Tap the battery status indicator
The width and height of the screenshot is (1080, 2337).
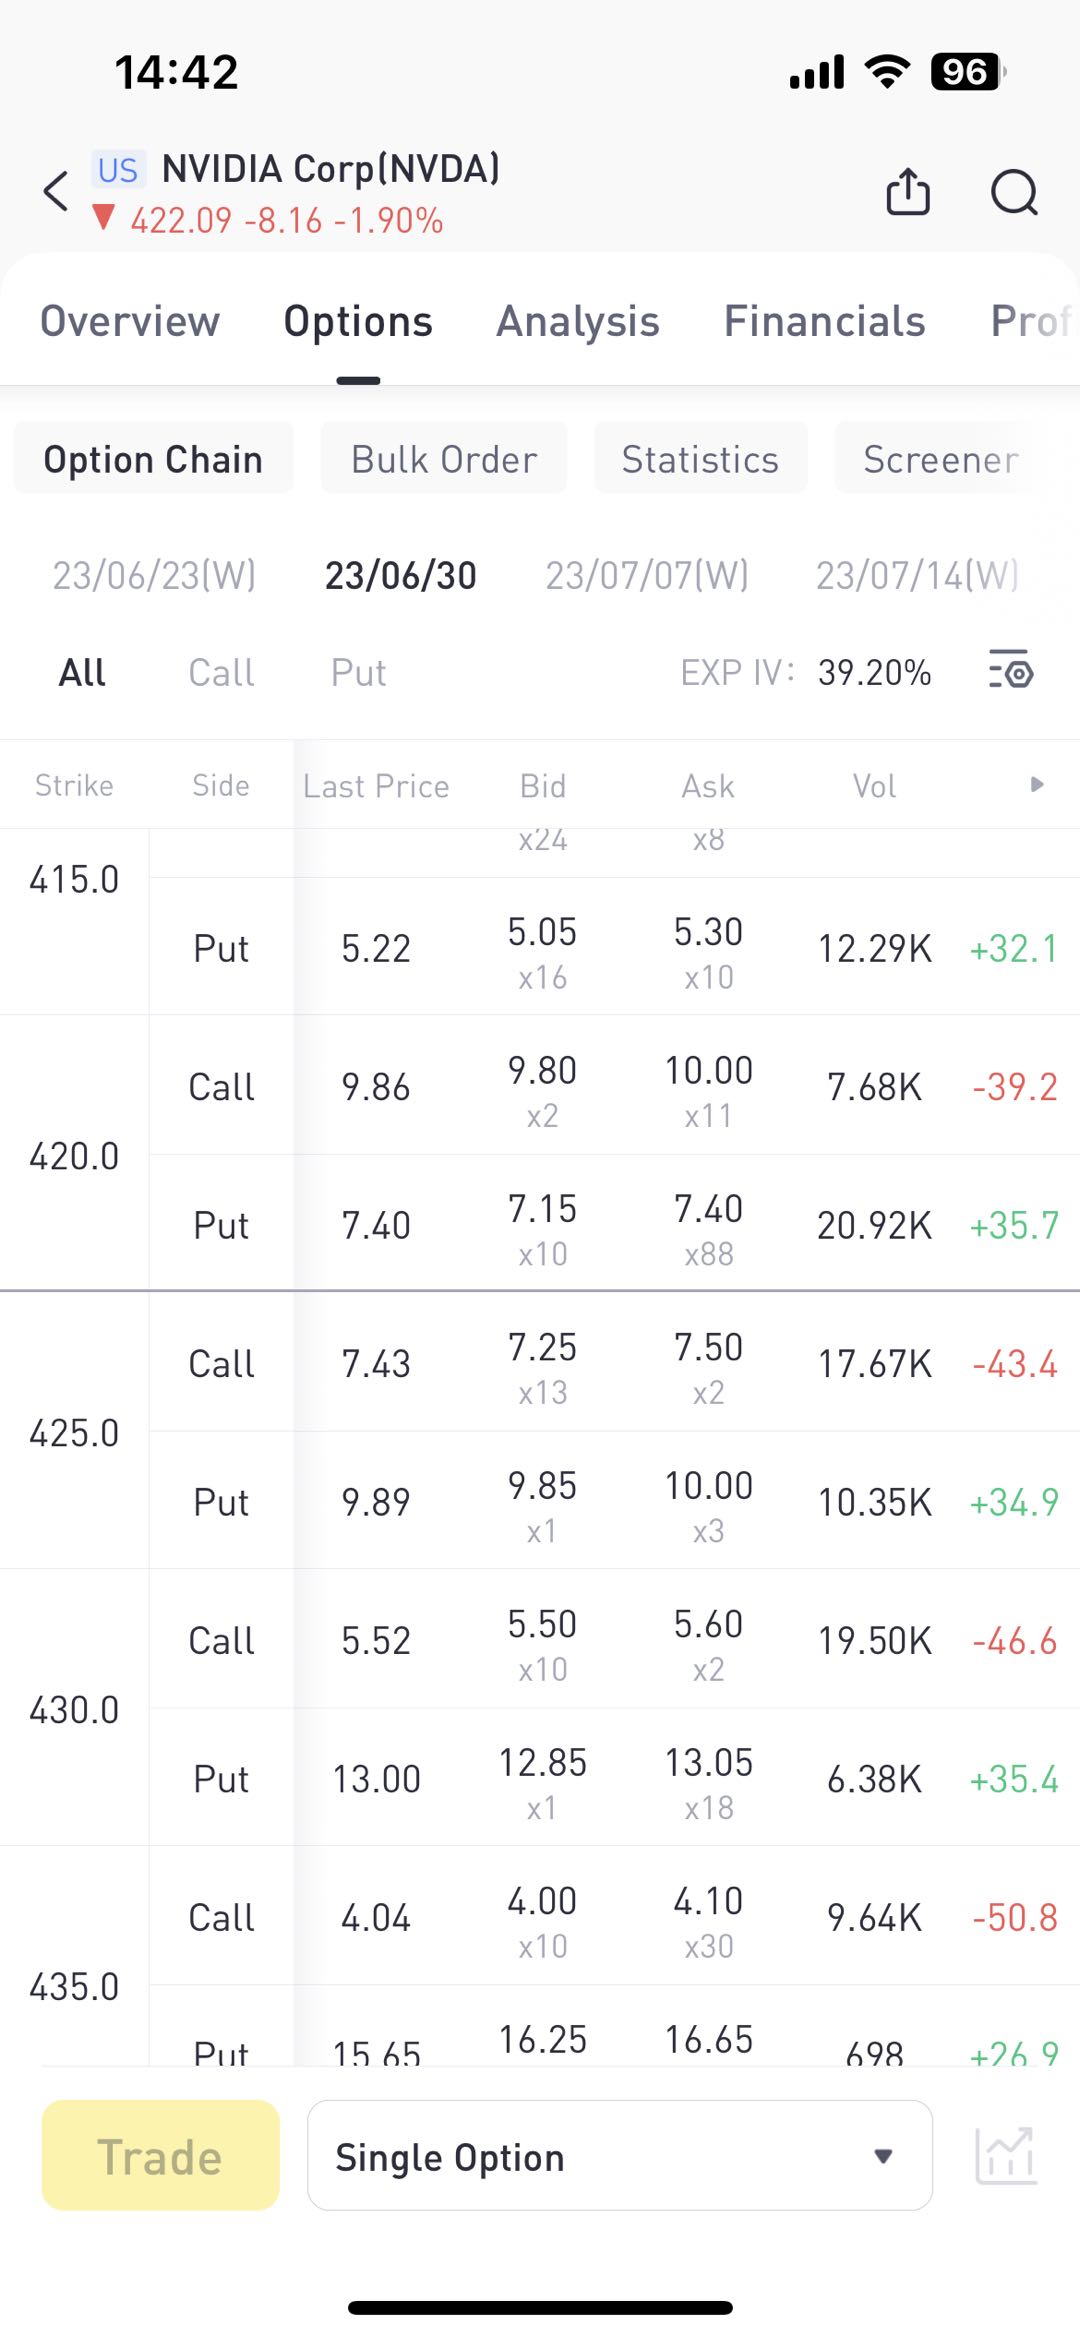[967, 72]
